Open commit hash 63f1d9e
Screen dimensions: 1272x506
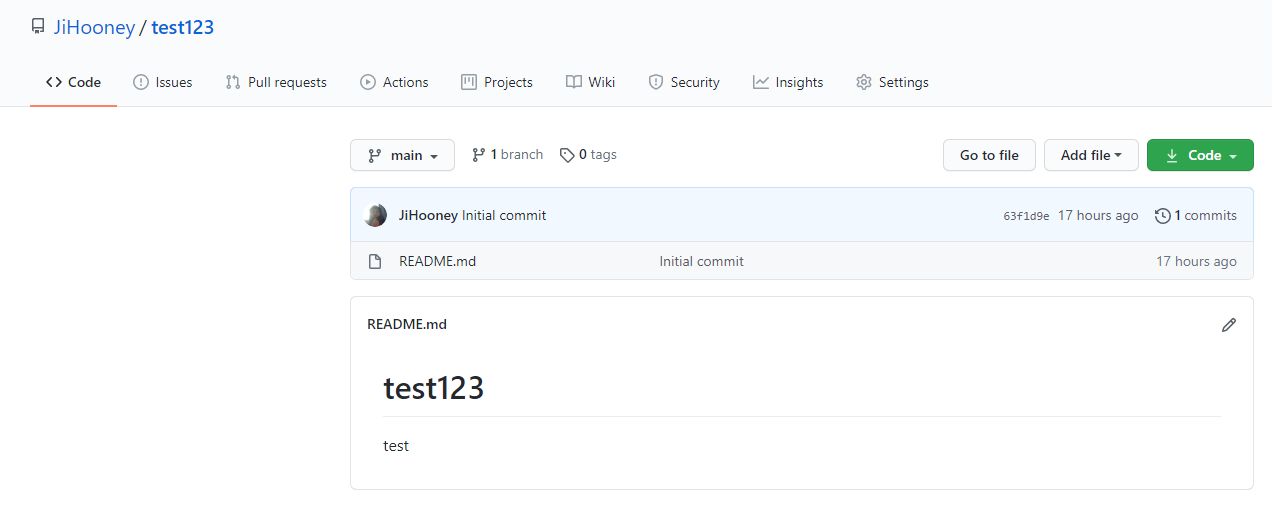click(x=1026, y=216)
